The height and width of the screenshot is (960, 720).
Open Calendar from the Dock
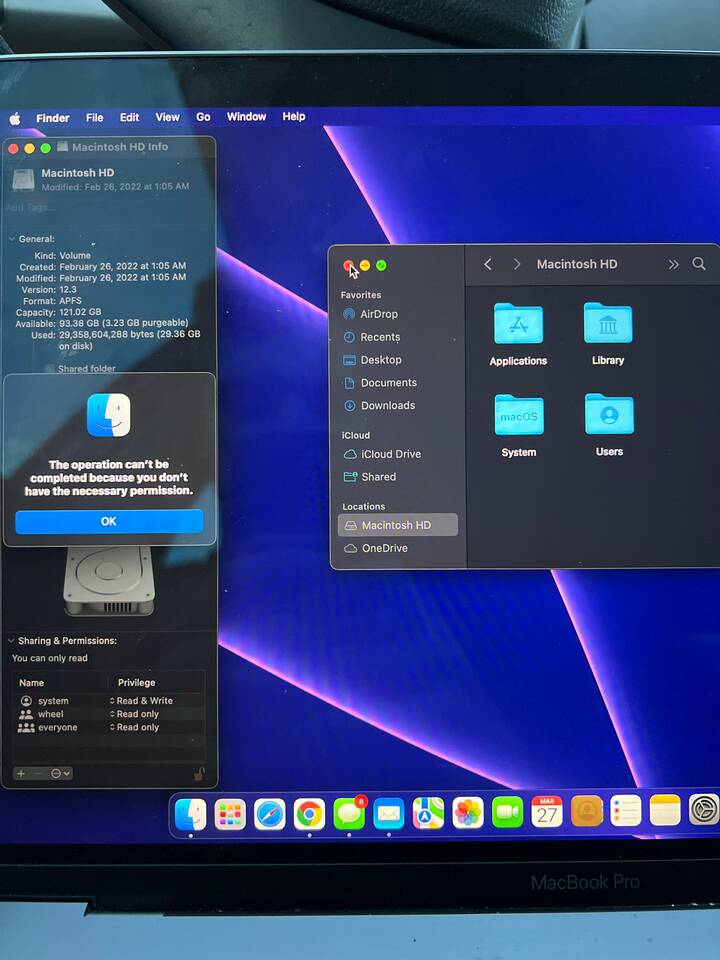(547, 811)
